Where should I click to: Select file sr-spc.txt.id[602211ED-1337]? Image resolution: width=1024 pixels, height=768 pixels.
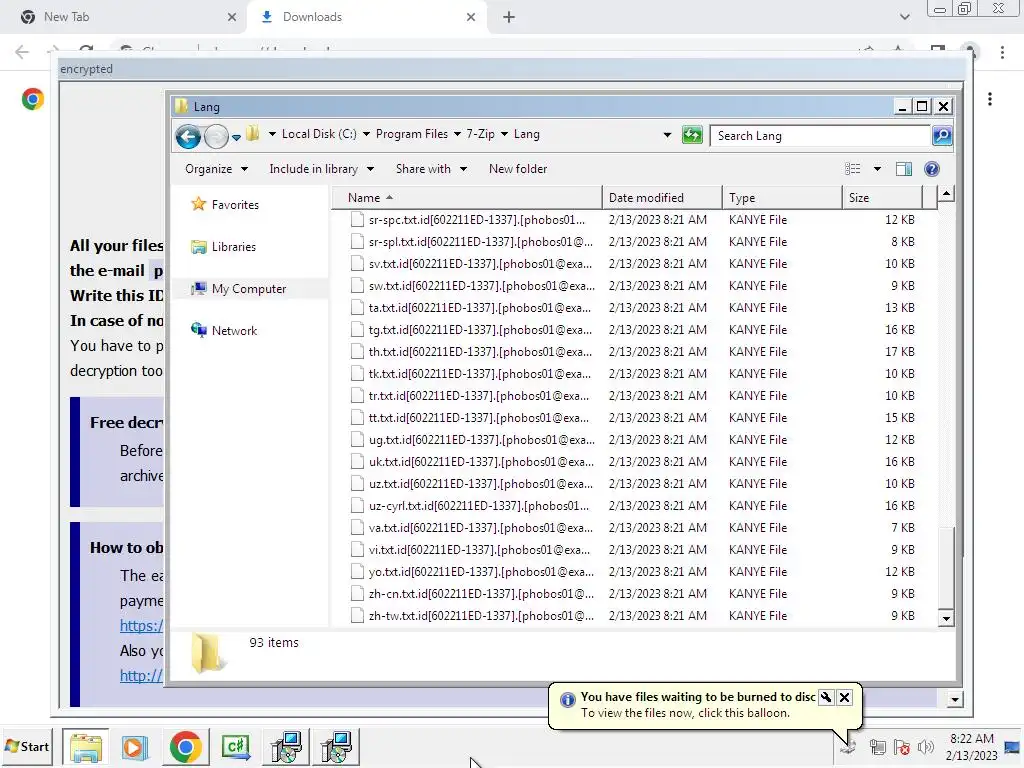[x=477, y=220]
